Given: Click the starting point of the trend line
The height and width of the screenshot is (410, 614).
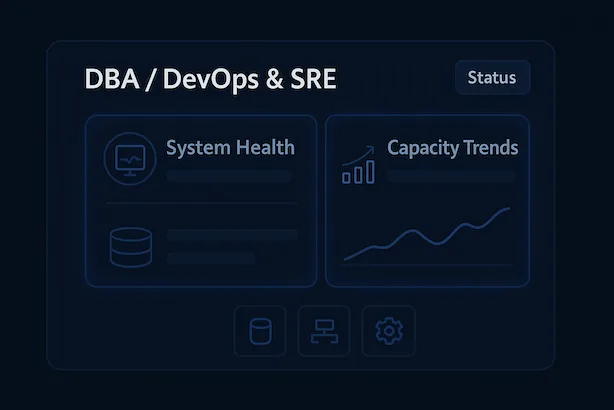Looking at the screenshot, I should click(346, 259).
